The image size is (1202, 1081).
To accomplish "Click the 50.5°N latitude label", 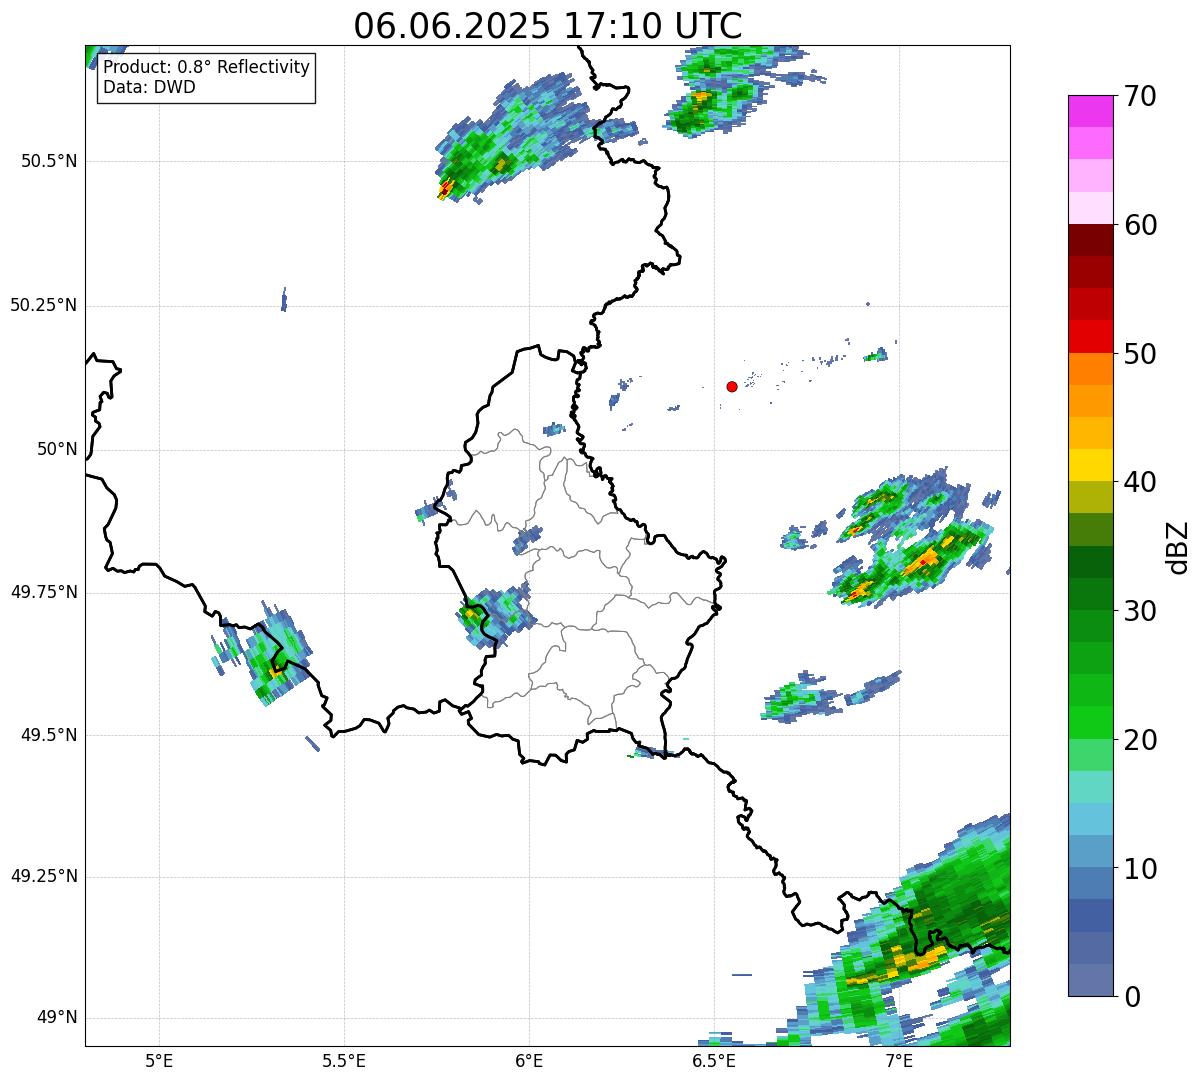I will pyautogui.click(x=48, y=161).
